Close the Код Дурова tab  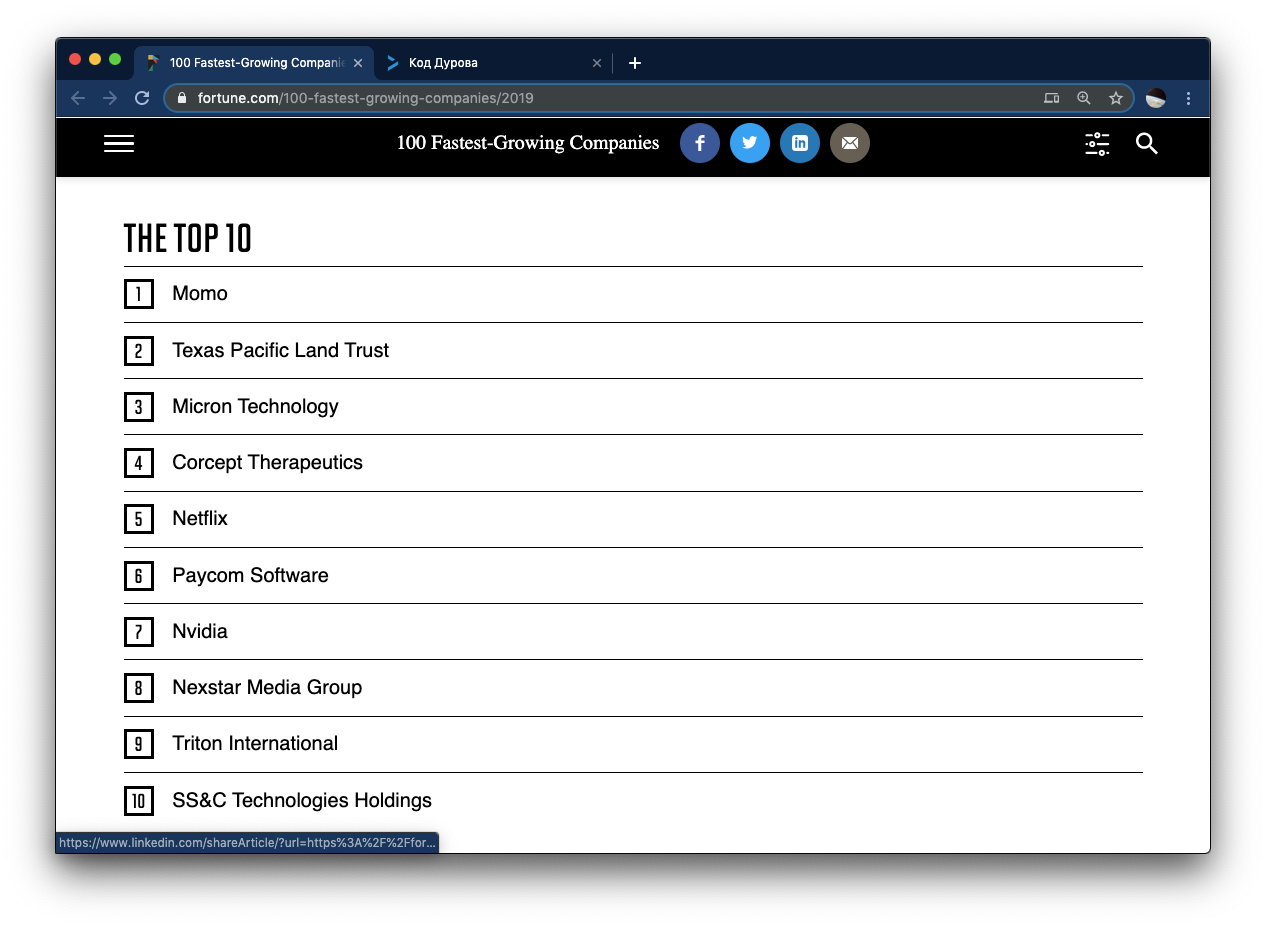coord(597,63)
